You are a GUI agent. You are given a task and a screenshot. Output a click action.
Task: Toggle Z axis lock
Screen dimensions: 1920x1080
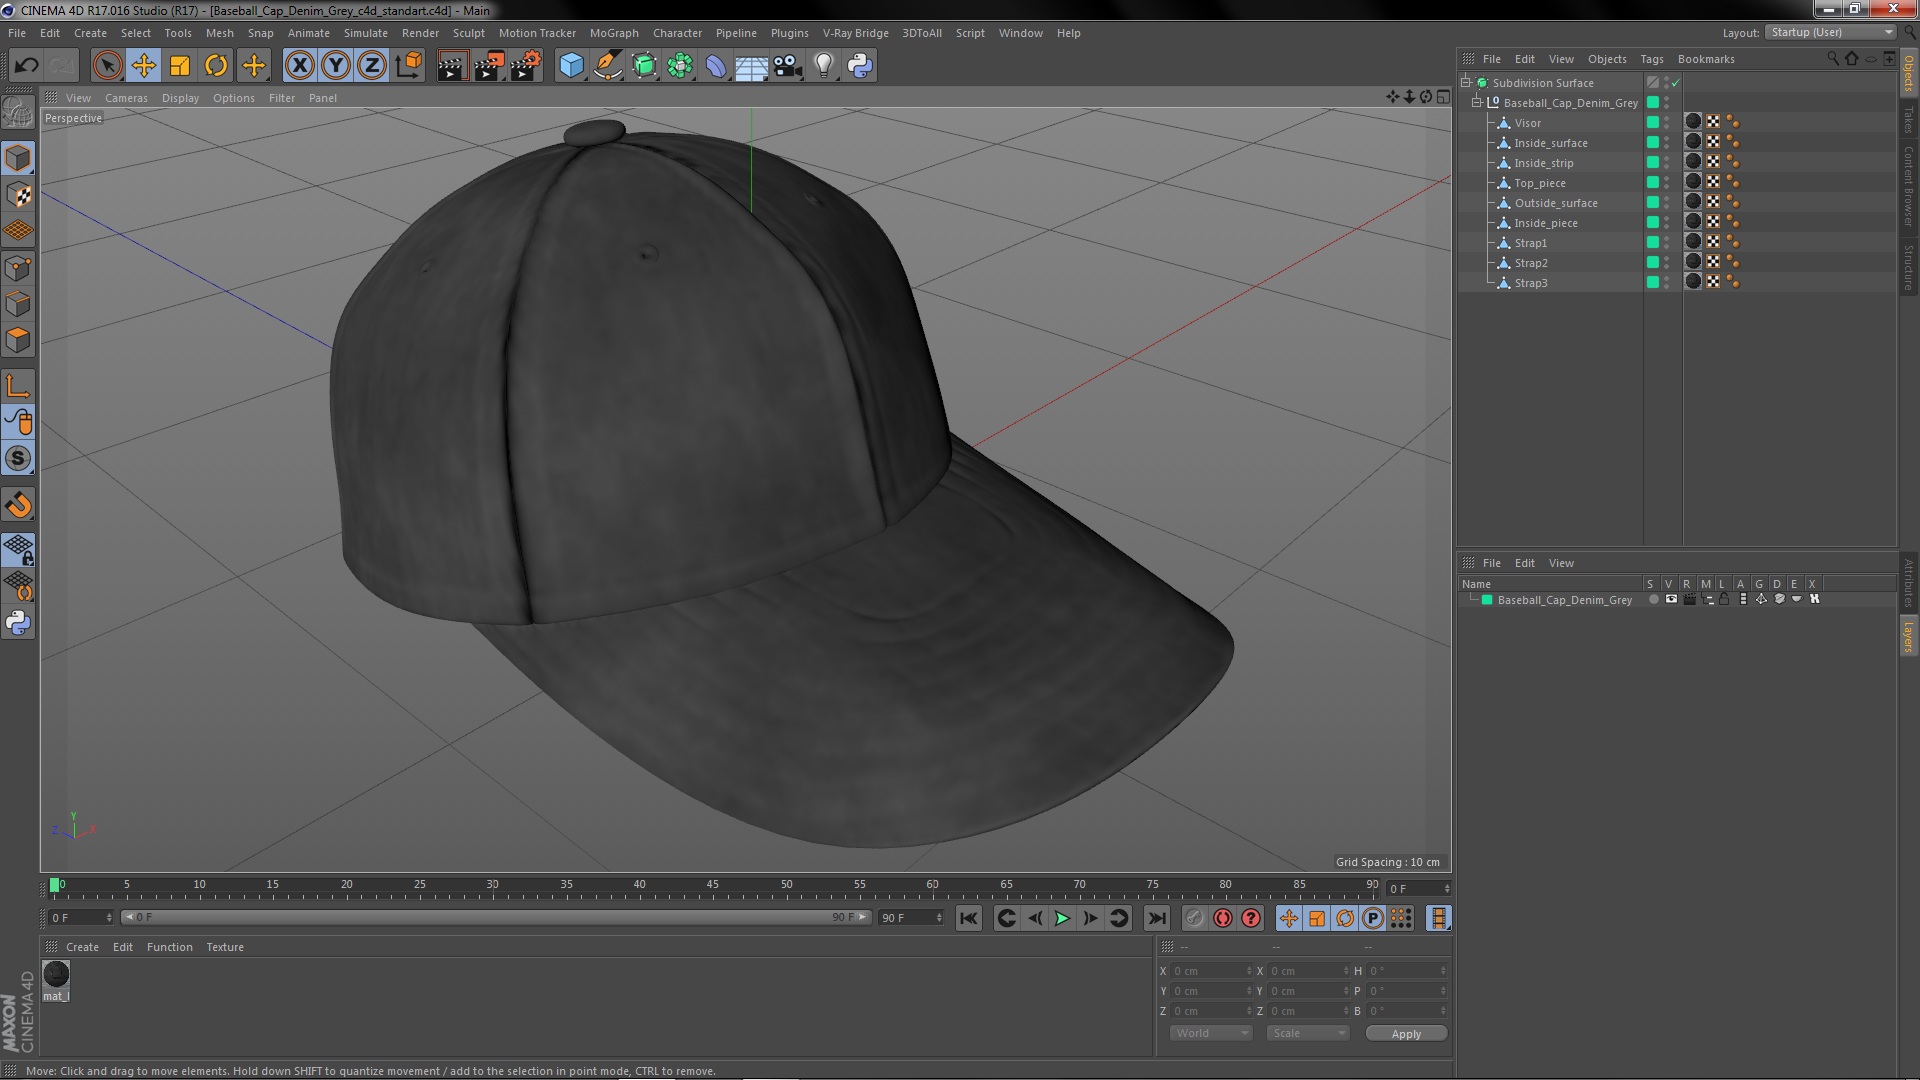click(x=372, y=66)
